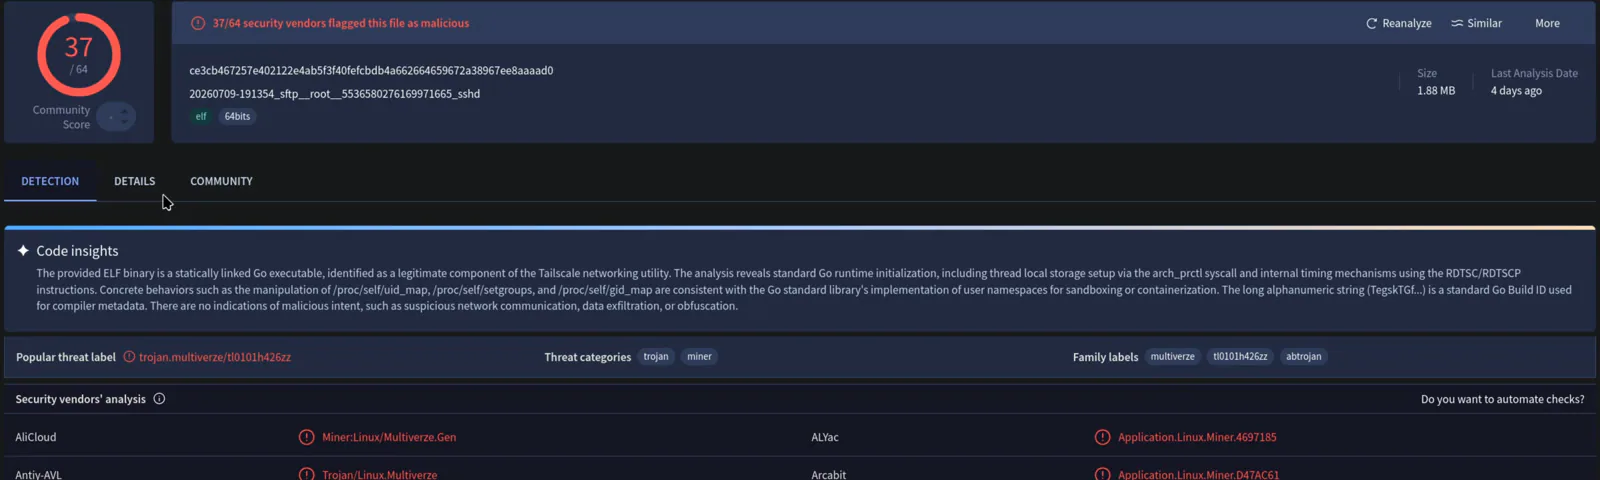Click the tl0101h426zz family label
Screen dimensions: 1600x480
pos(1240,357)
